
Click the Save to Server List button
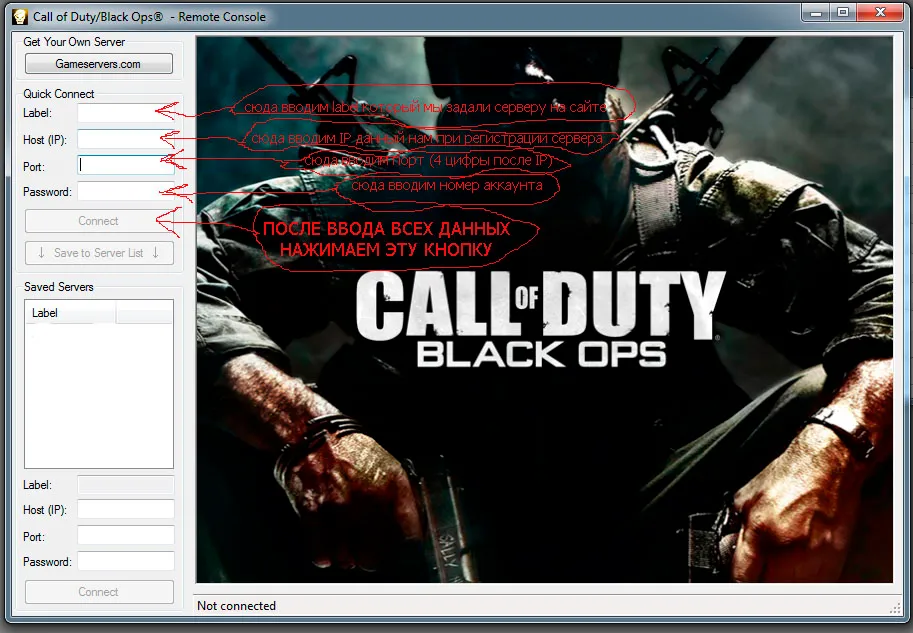(99, 253)
